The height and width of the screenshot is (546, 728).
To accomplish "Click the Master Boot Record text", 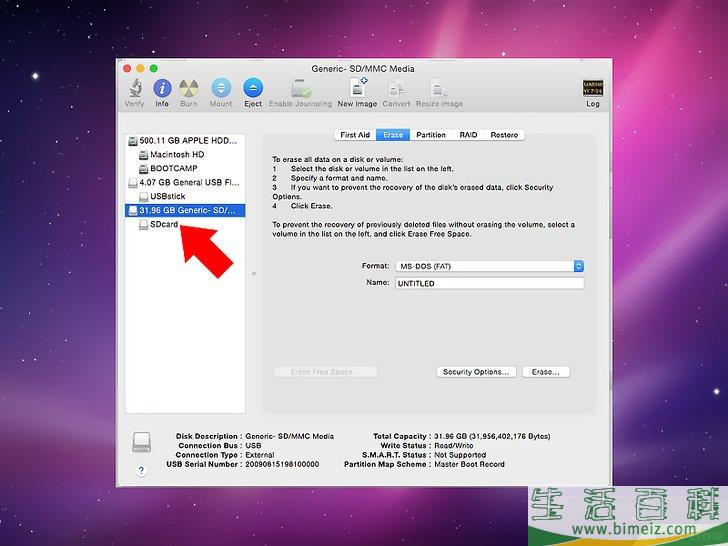I will (x=469, y=464).
